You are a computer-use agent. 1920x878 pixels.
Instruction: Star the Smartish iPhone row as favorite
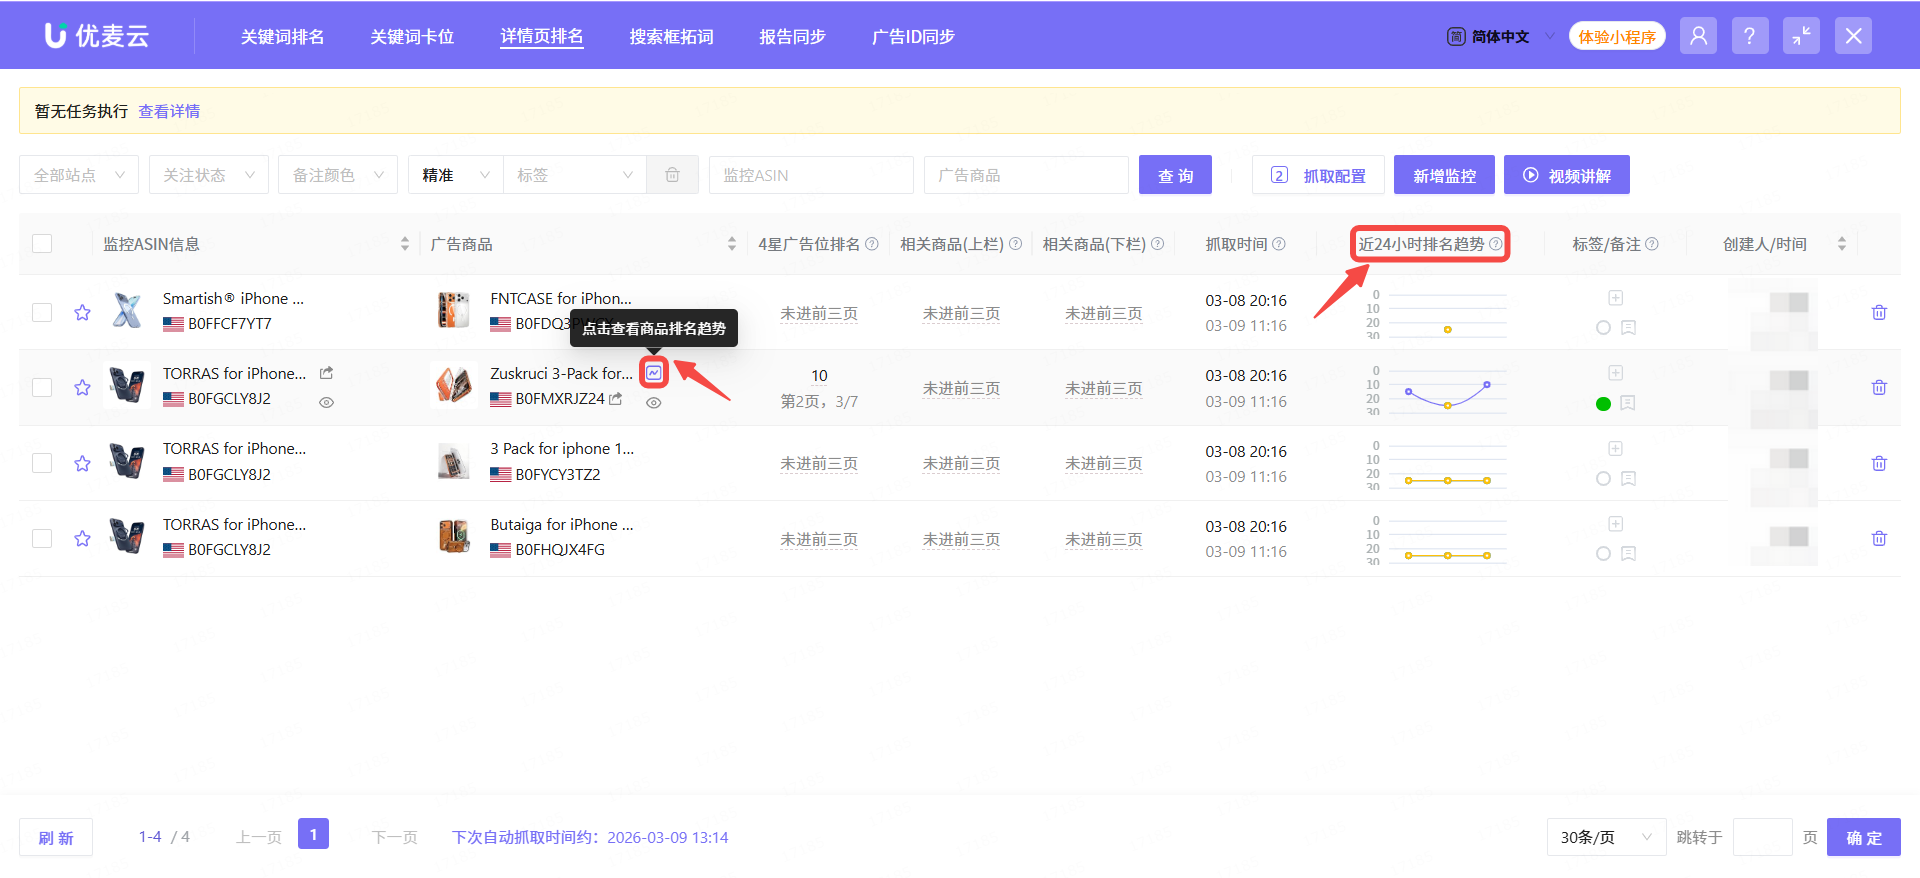pyautogui.click(x=82, y=313)
